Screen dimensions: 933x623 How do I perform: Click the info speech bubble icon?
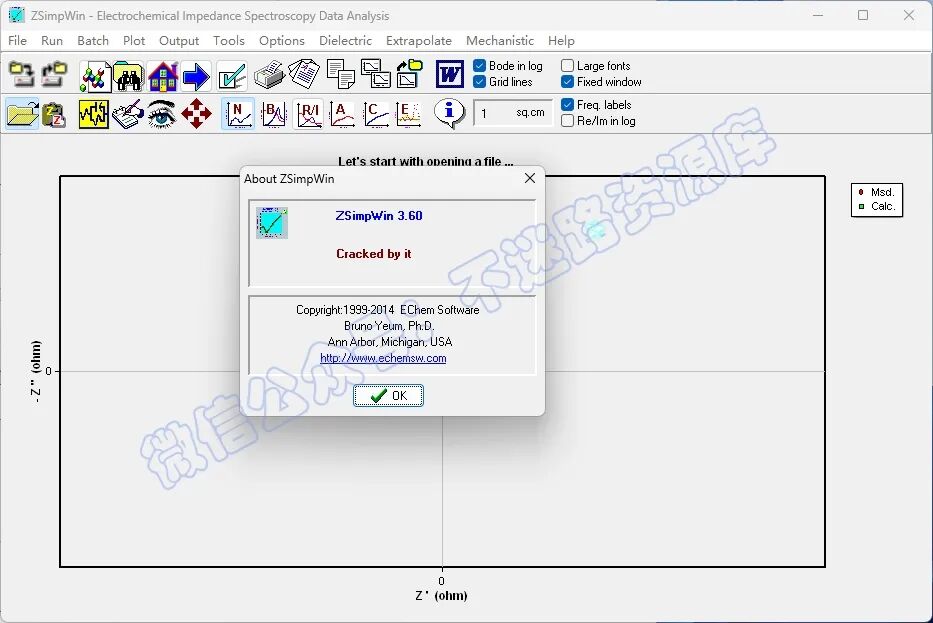(449, 113)
